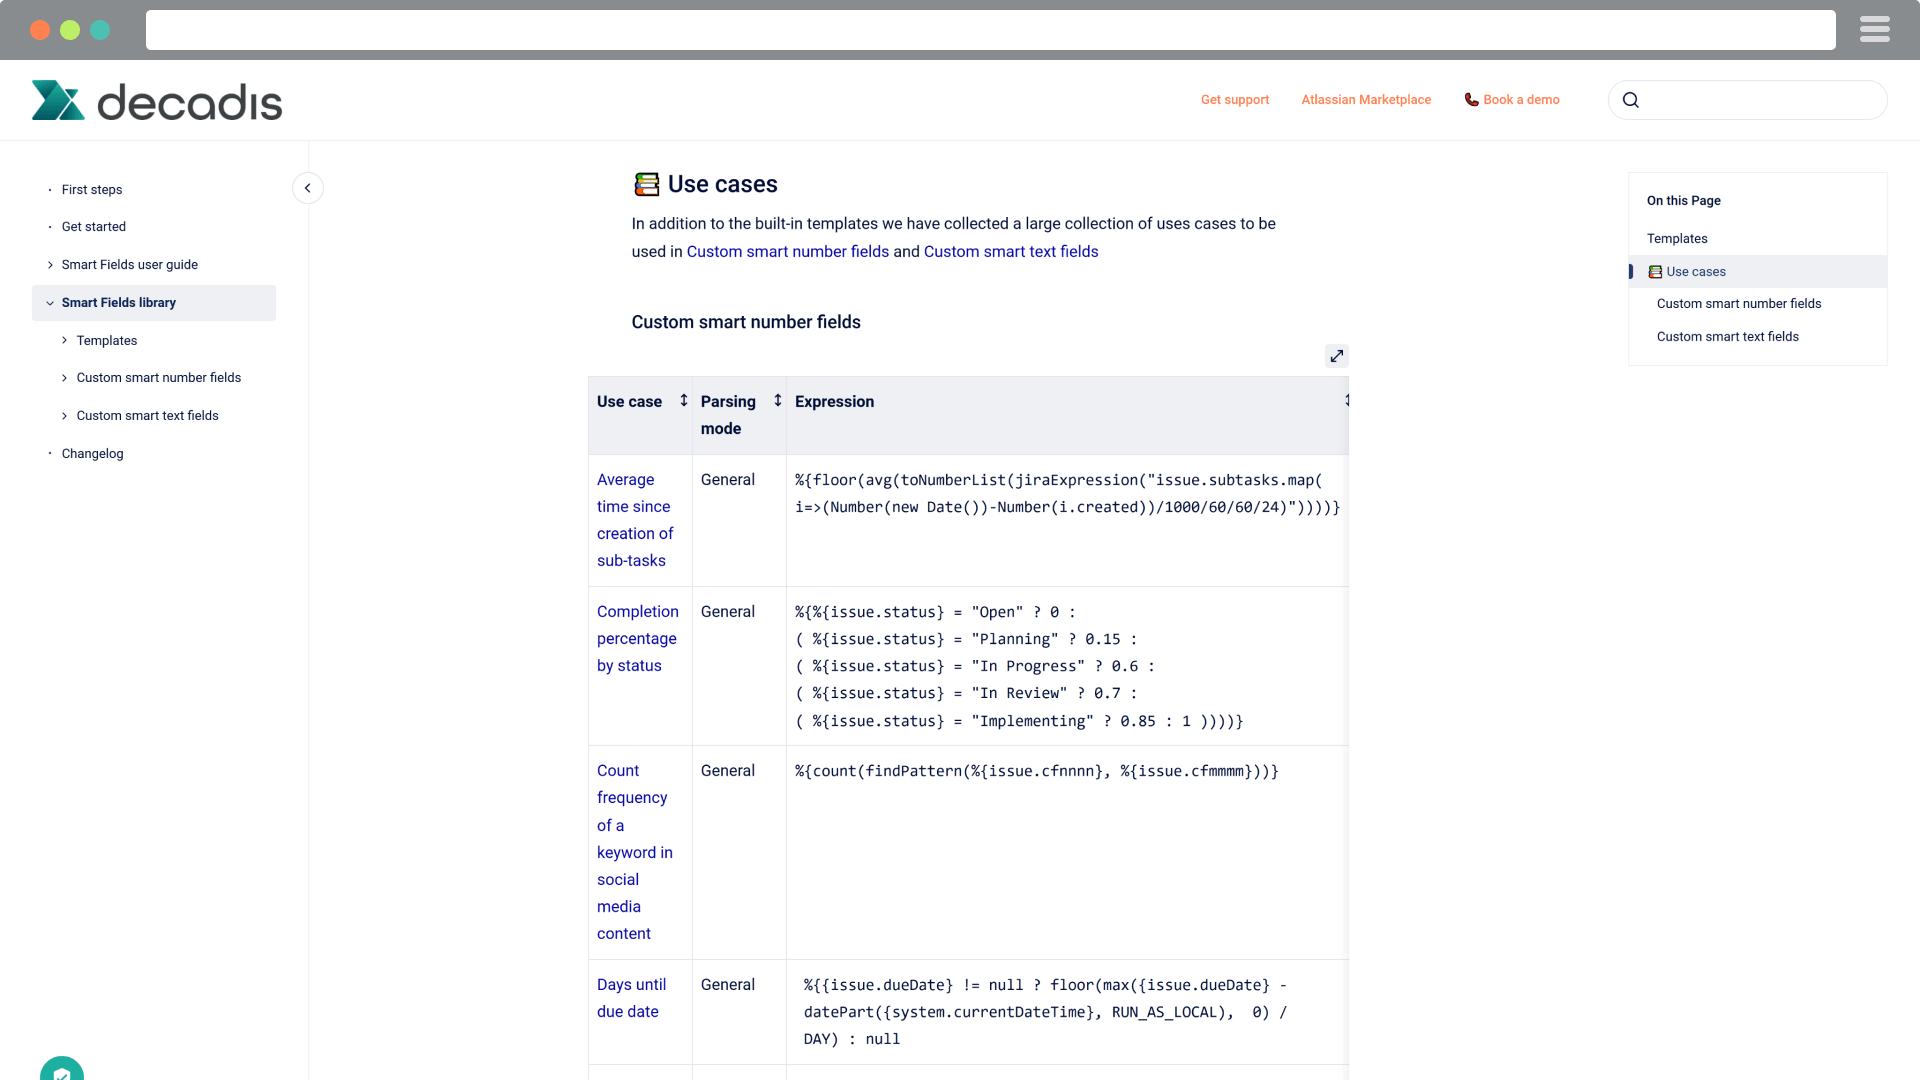1920x1080 pixels.
Task: Expand the Smart Fields user guide chevron
Action: tap(50, 265)
